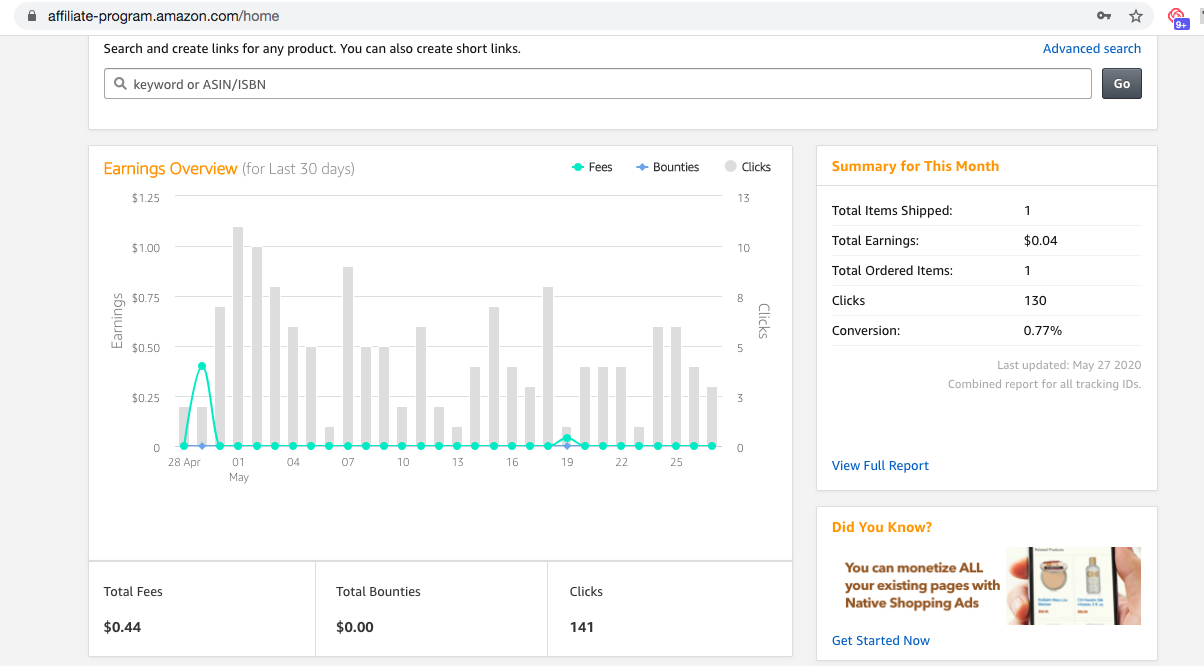Click the Combined report for all tracking IDs text
Image resolution: width=1204 pixels, height=666 pixels.
point(1044,384)
